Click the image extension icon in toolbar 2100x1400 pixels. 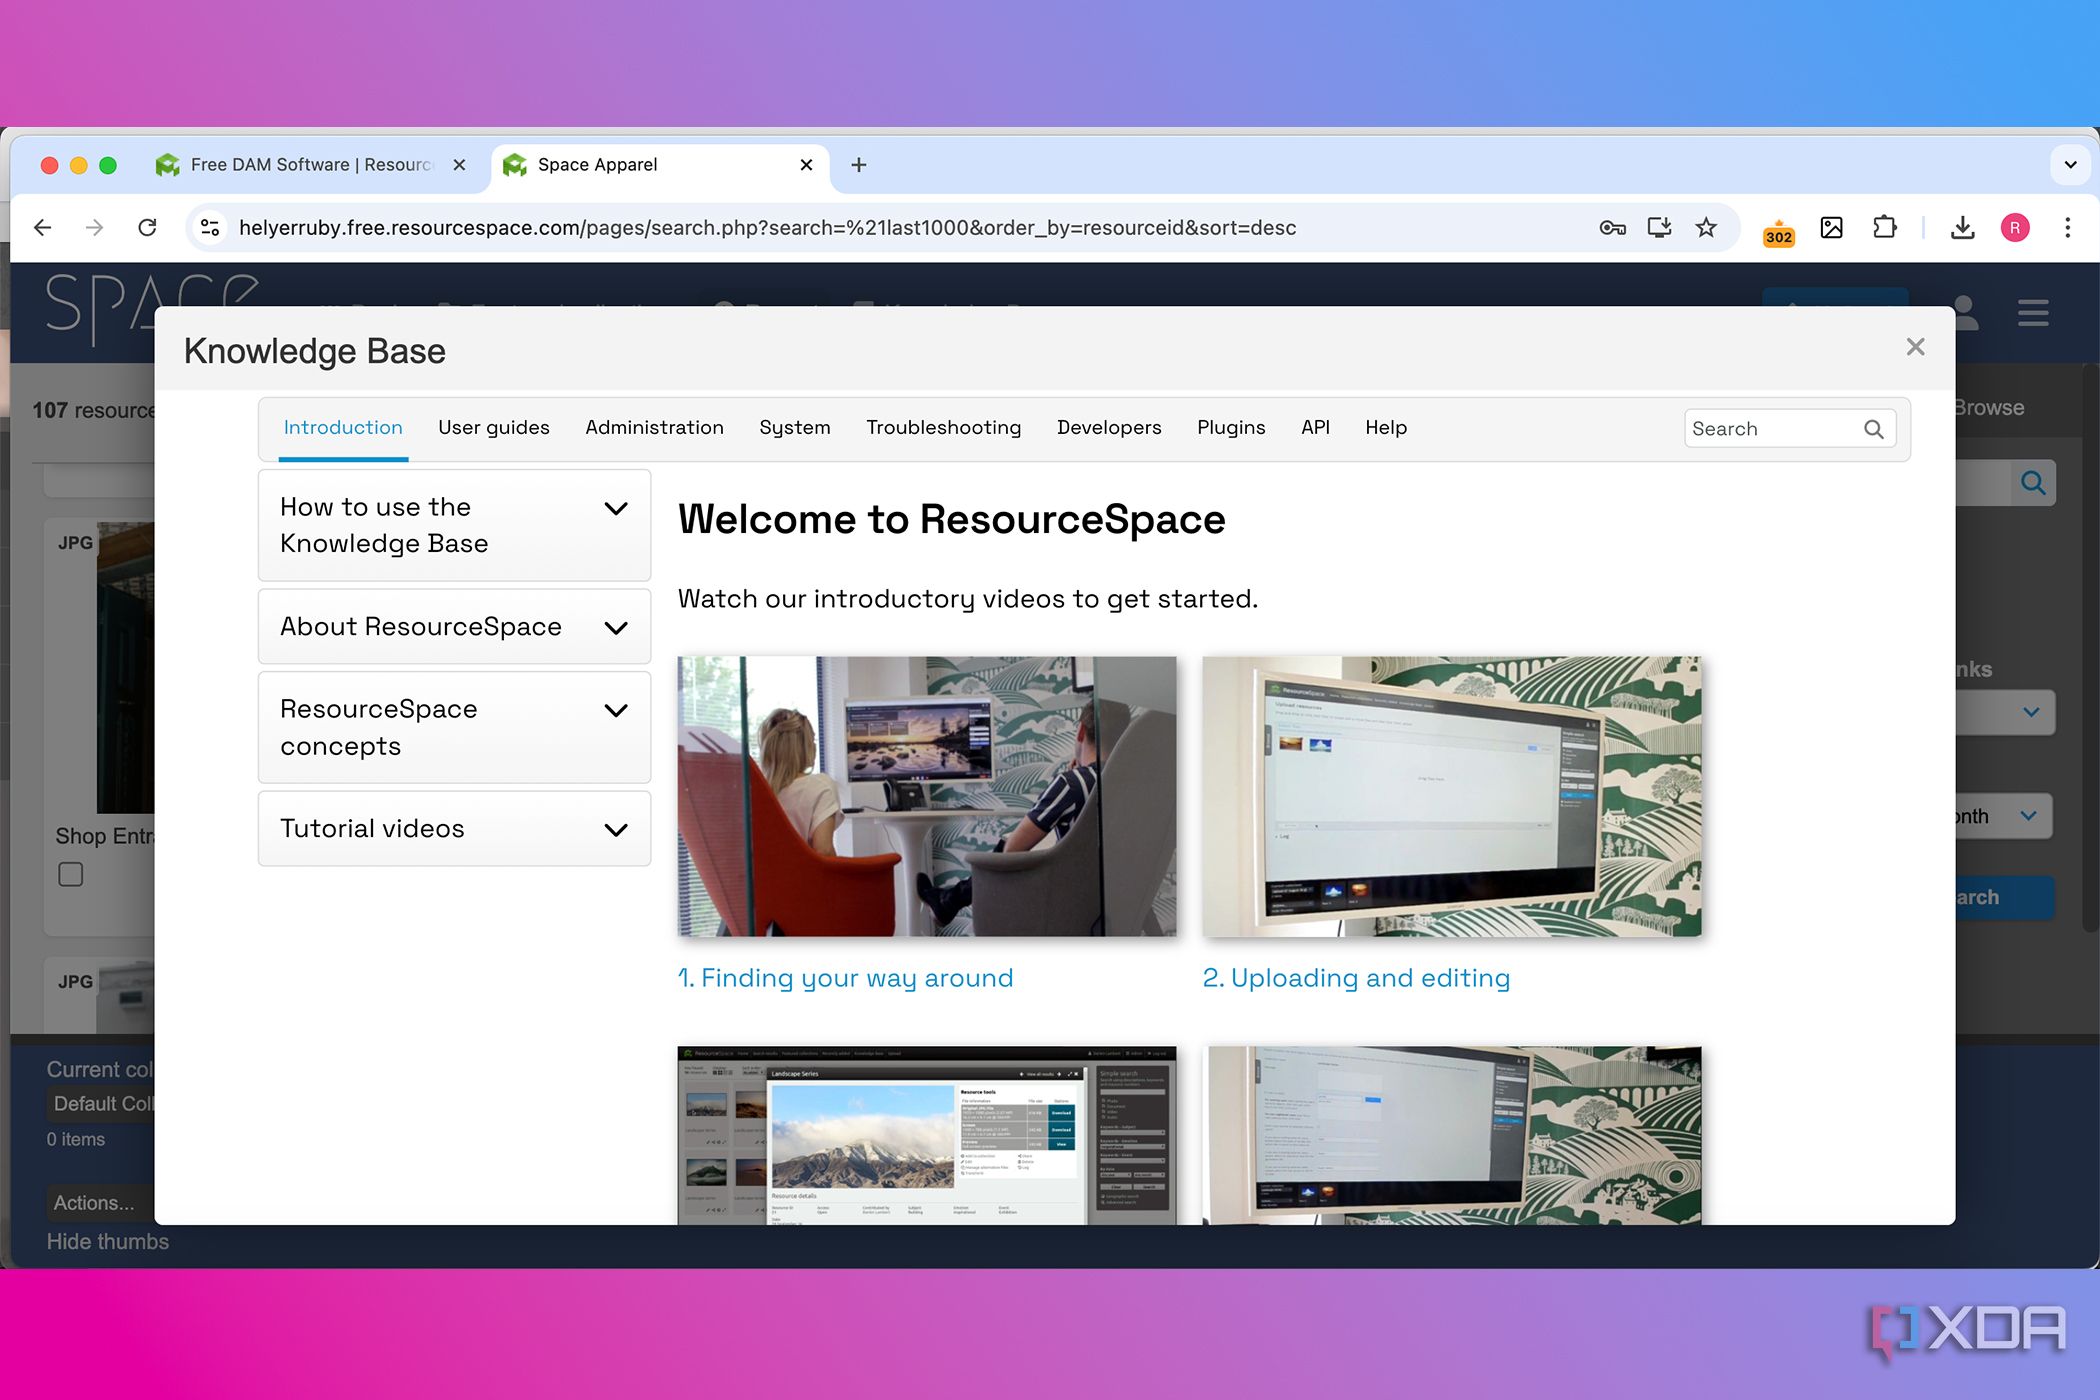(x=1832, y=228)
